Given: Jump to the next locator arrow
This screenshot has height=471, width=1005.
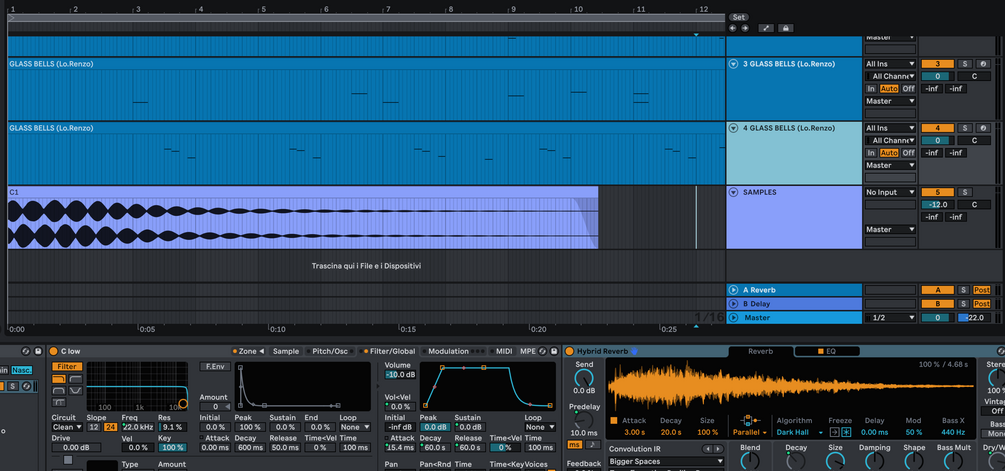Looking at the screenshot, I should tap(745, 28).
